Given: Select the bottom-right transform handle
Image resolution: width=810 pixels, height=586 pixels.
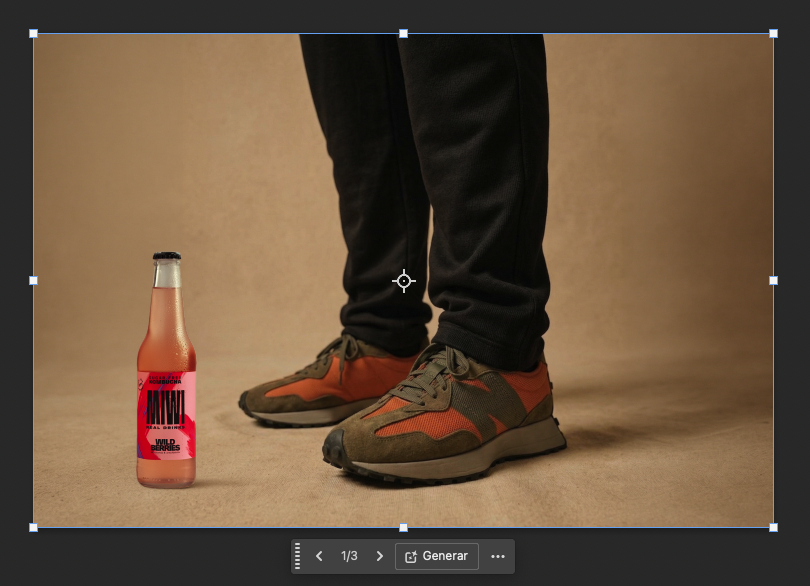Looking at the screenshot, I should (x=773, y=527).
